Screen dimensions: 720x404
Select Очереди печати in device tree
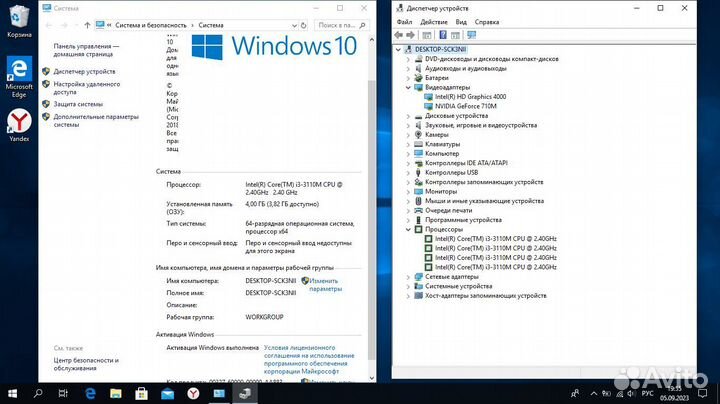click(448, 210)
